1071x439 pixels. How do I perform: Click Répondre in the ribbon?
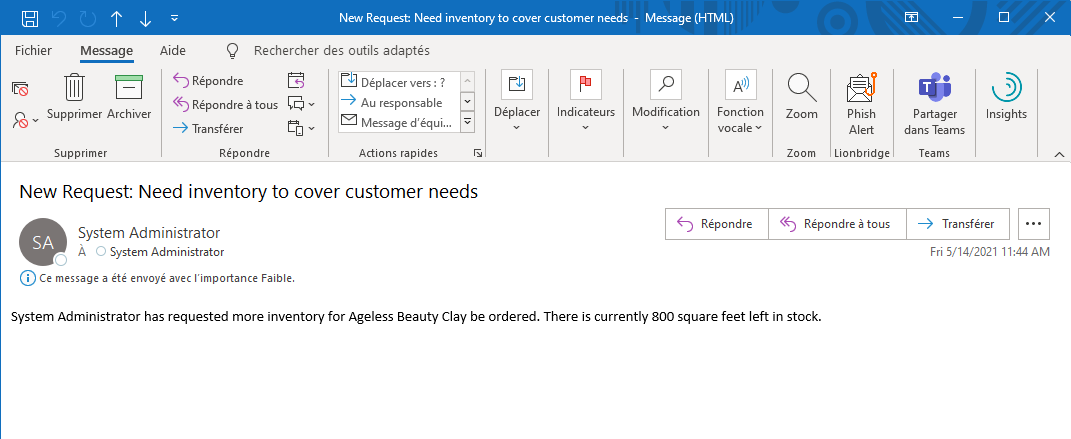(x=208, y=81)
